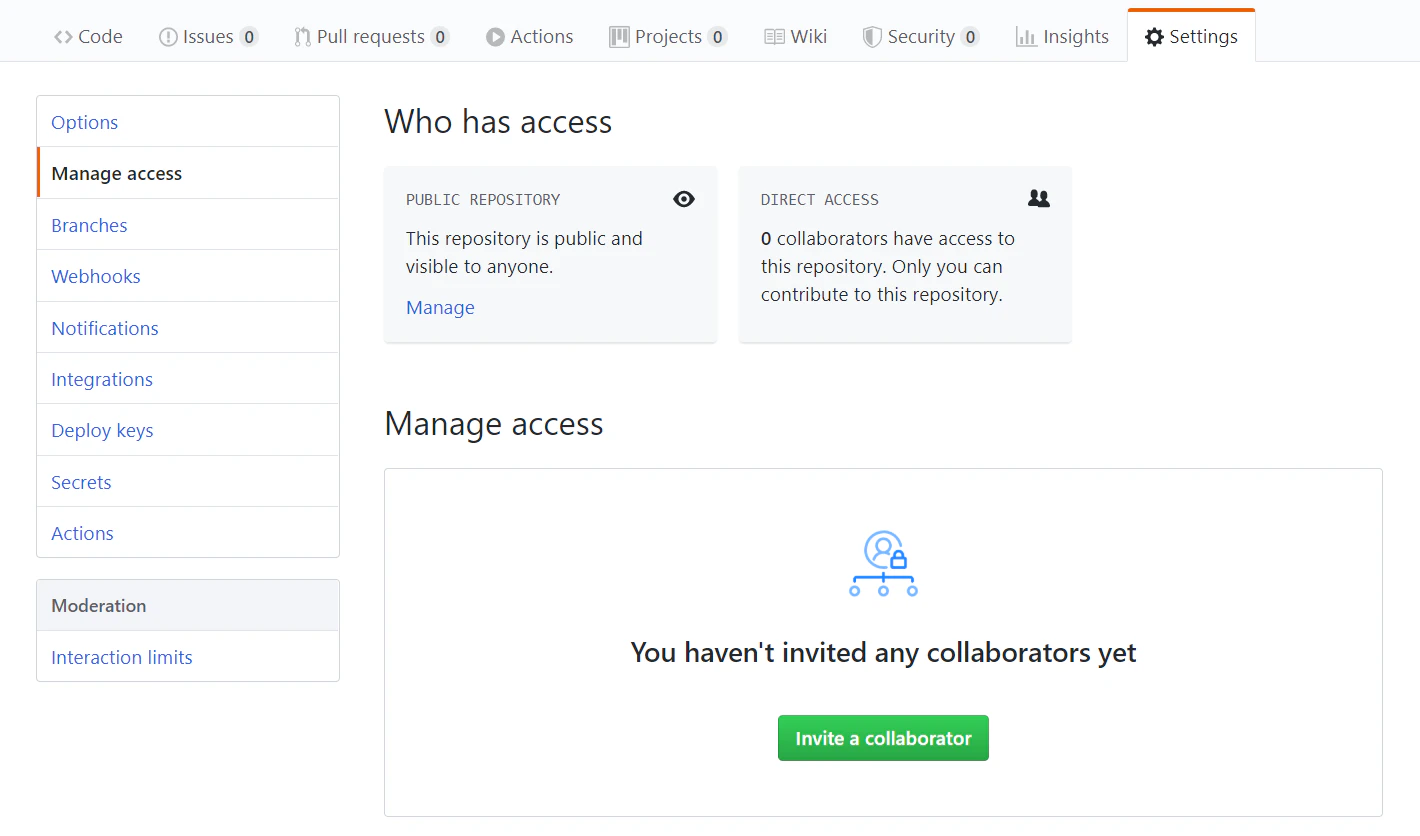Image resolution: width=1420 pixels, height=836 pixels.
Task: Click "You haven't invited any collaborators yet" text
Action: (883, 653)
